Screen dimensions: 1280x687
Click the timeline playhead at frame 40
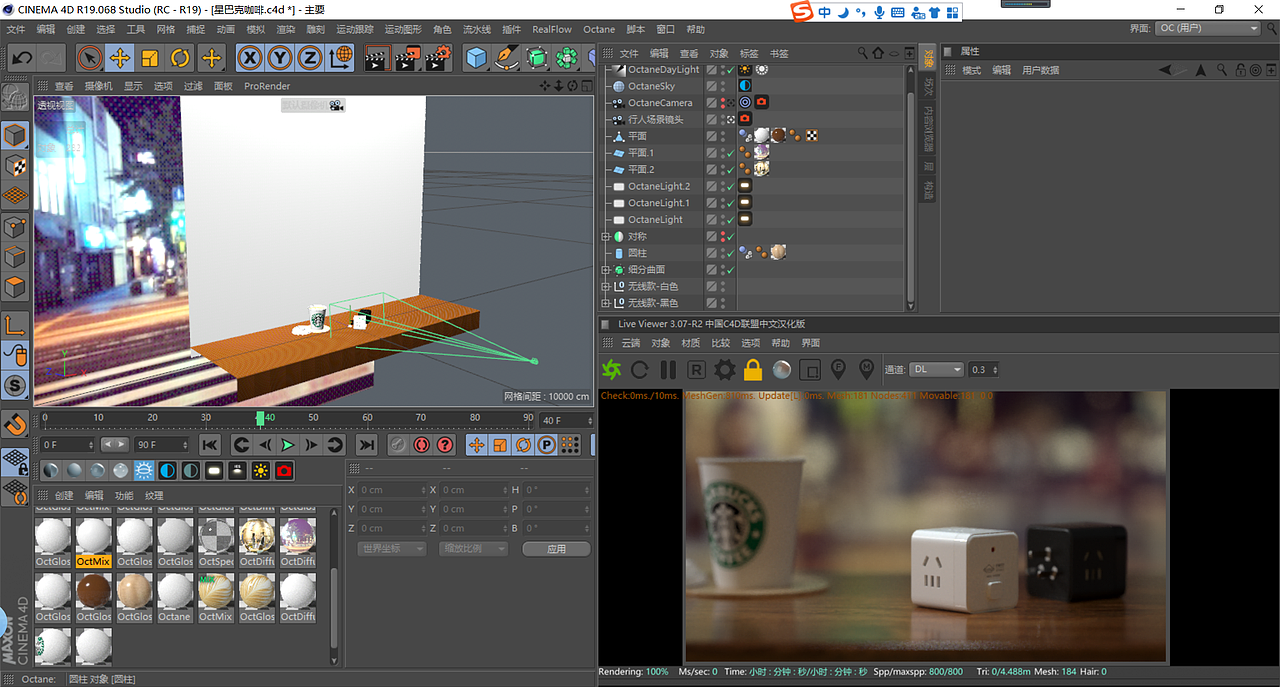(260, 418)
